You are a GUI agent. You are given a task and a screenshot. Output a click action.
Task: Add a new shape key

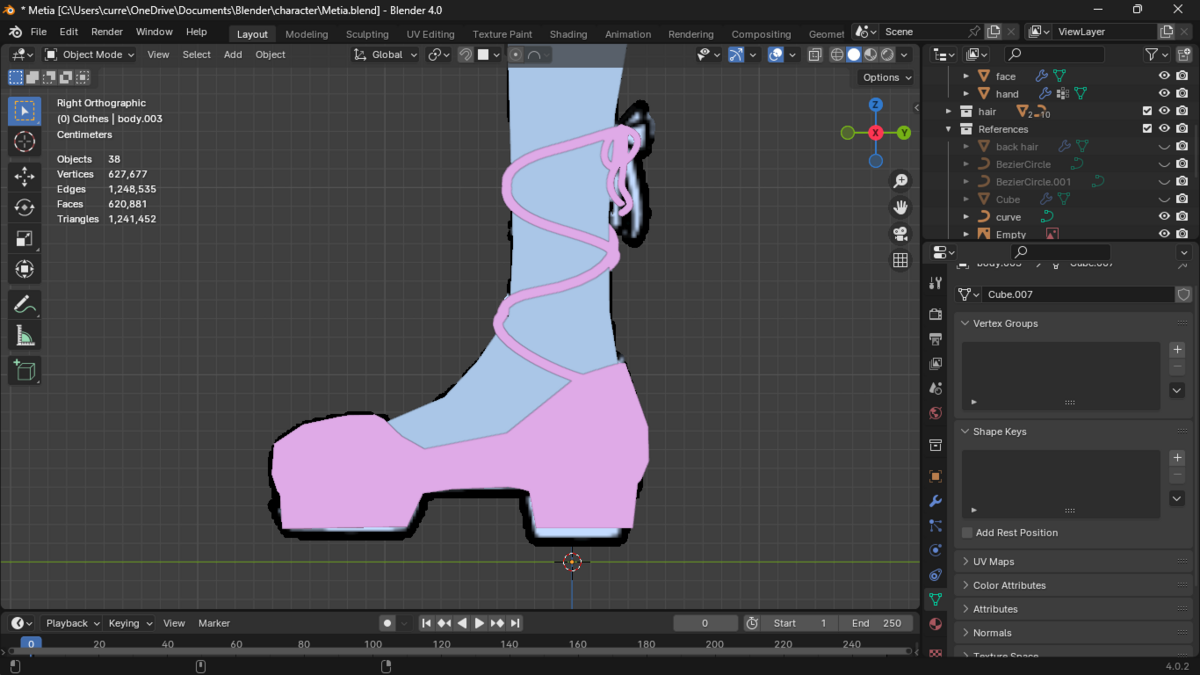1177,458
